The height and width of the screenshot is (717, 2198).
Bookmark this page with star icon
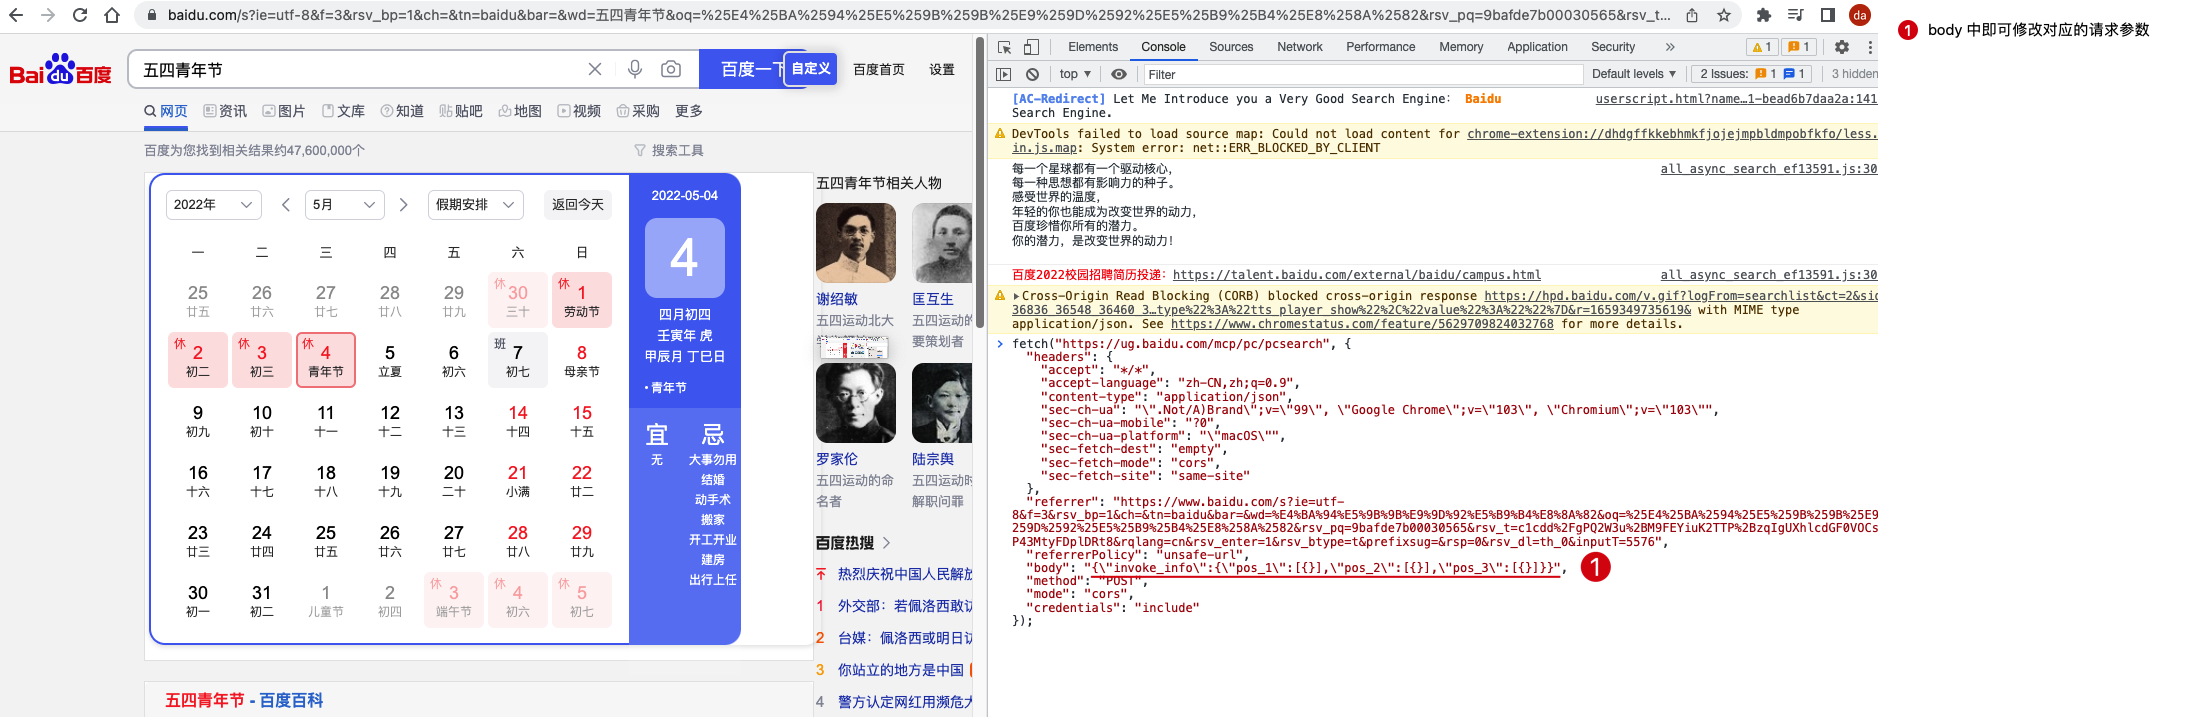click(1723, 15)
